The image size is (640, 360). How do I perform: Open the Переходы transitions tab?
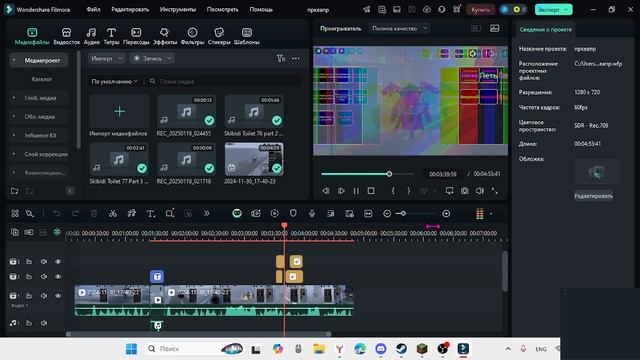coord(136,36)
